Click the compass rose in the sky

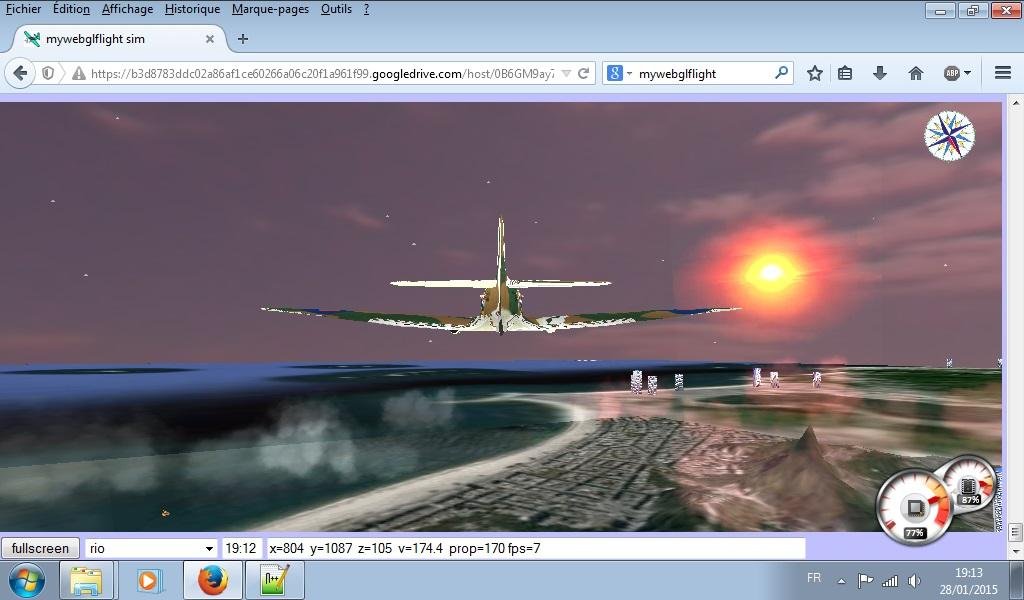pos(950,136)
